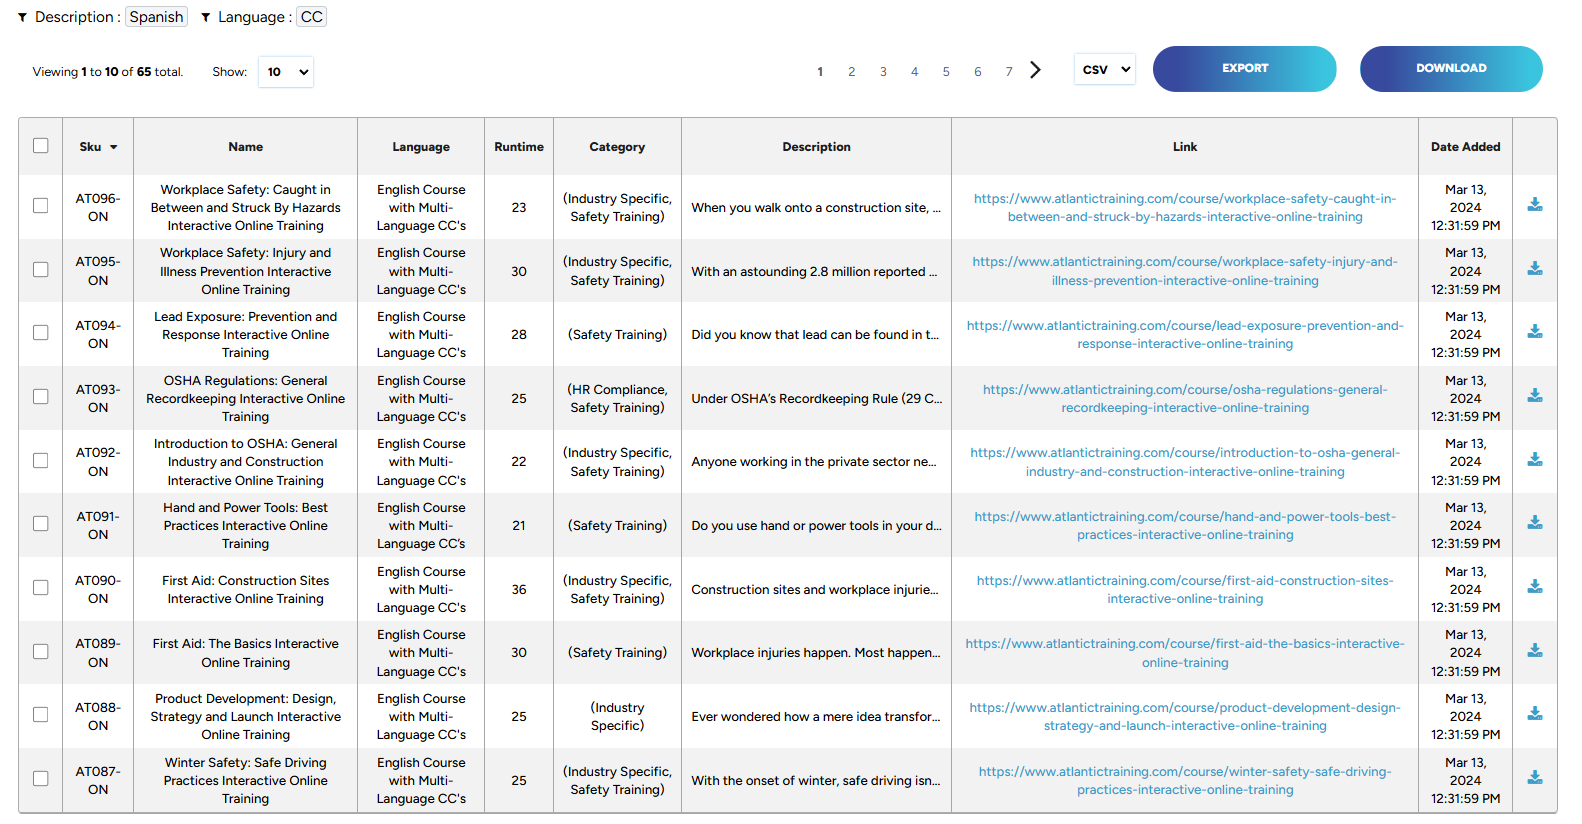Go to next page with arrow
The image size is (1582, 824).
point(1036,70)
